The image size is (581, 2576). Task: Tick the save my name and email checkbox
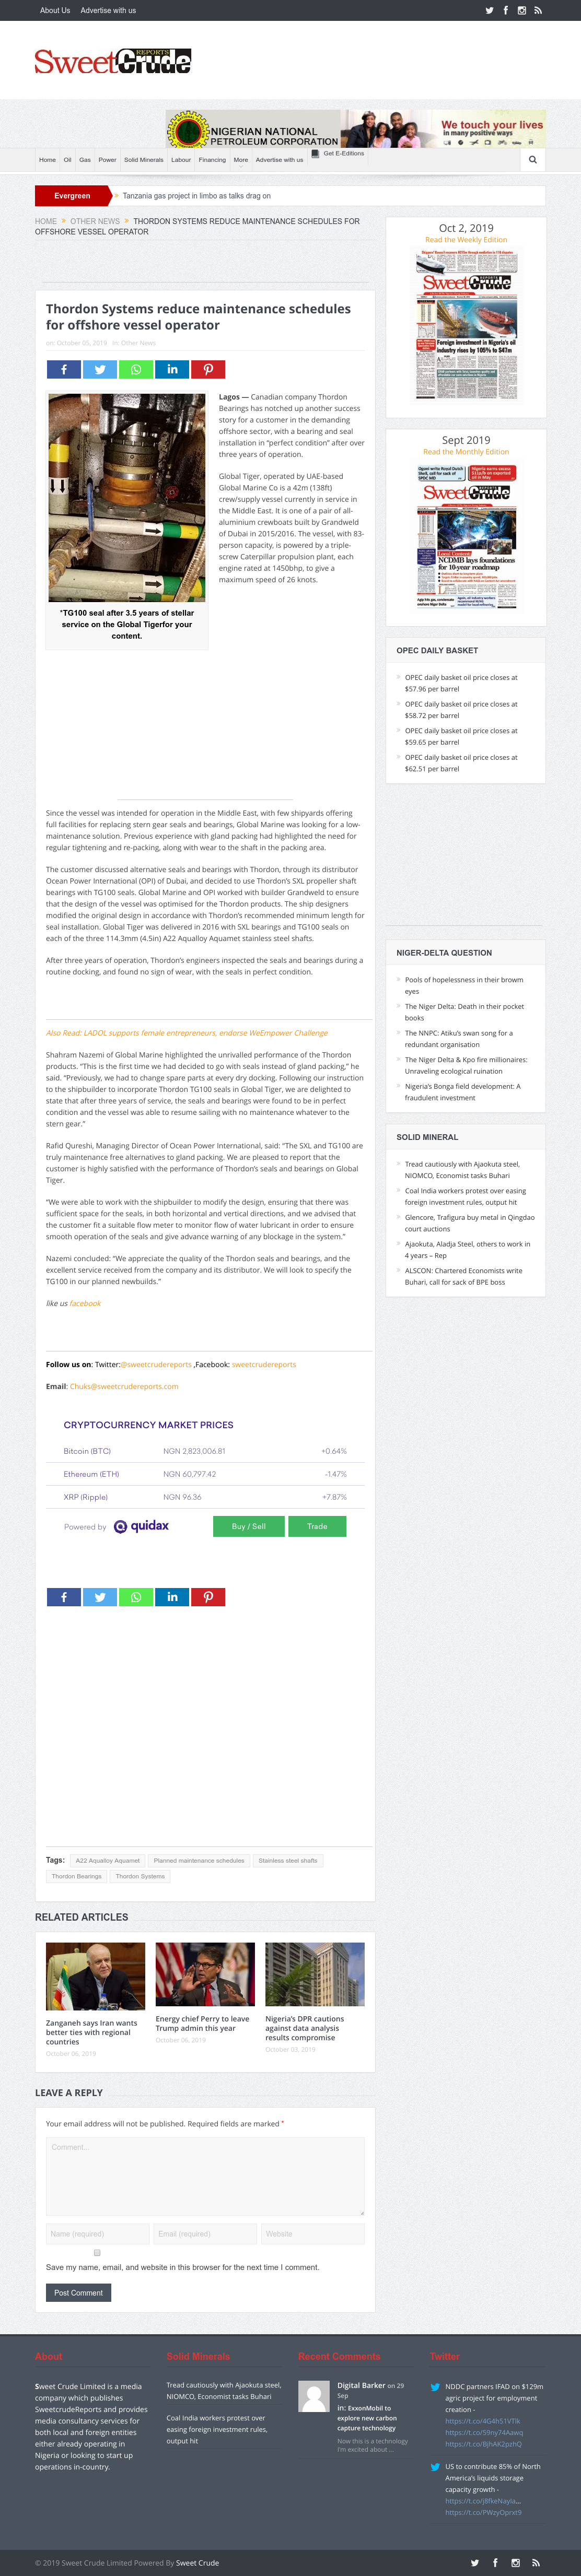97,2253
